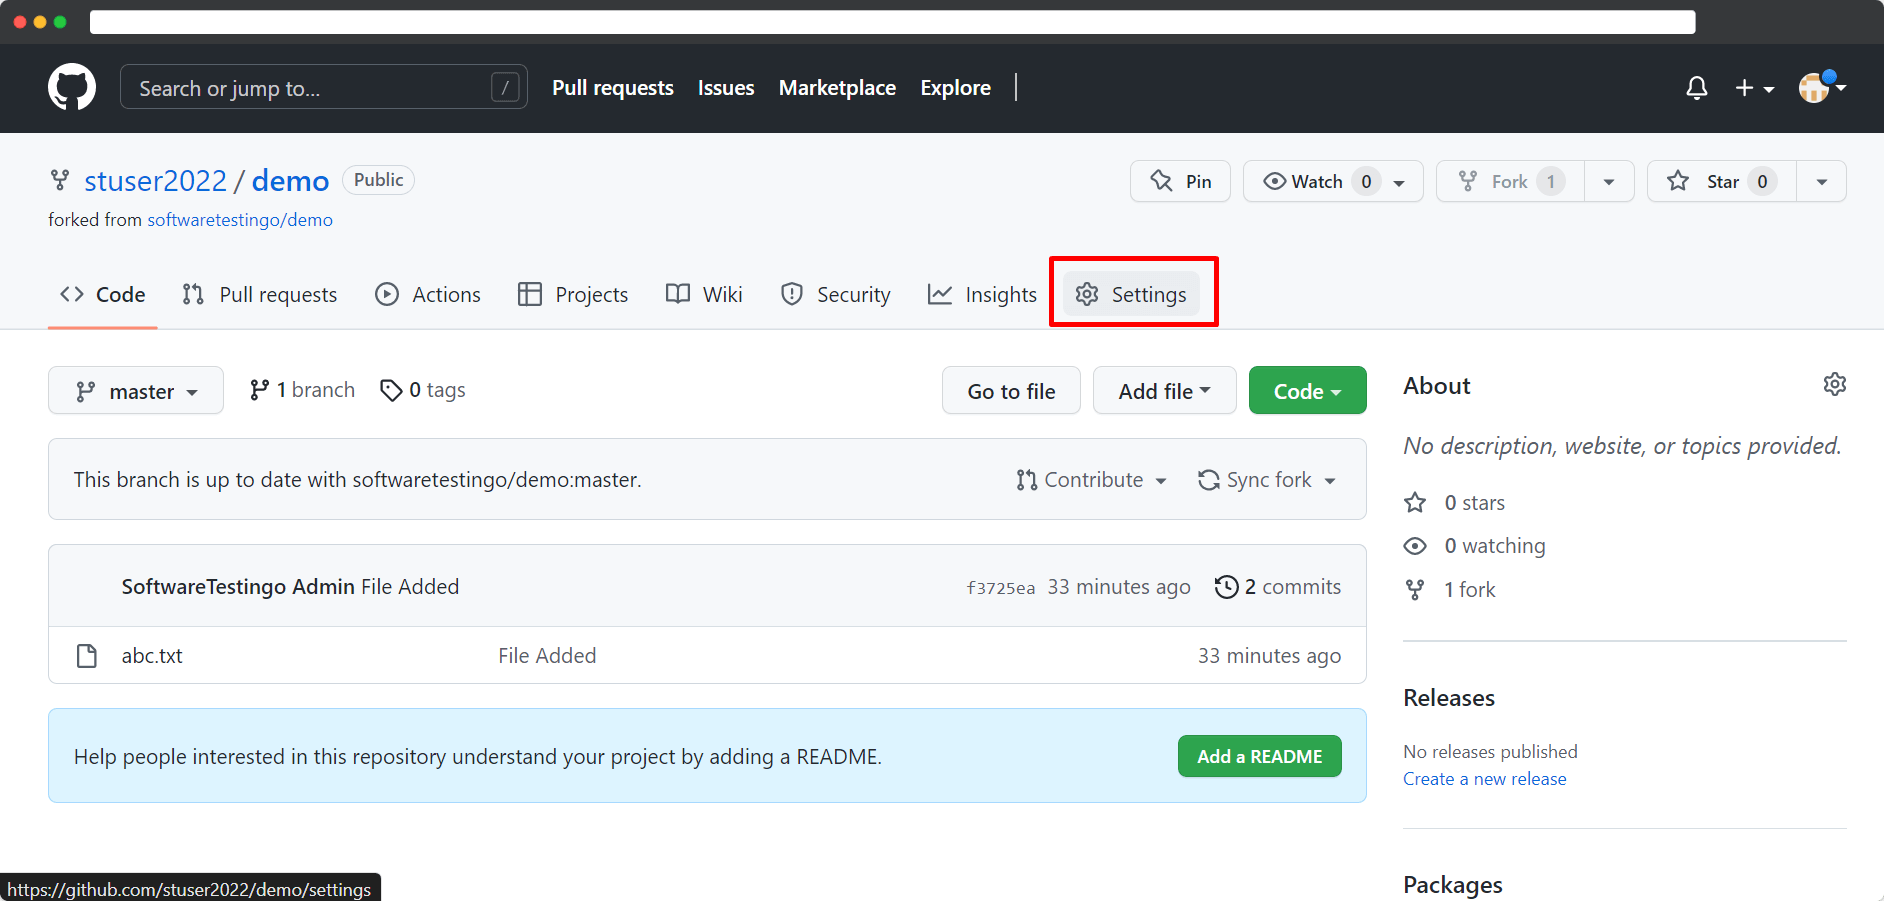1884x901 pixels.
Task: Follow the softwaretestingo/demo fork link
Action: [x=240, y=220]
